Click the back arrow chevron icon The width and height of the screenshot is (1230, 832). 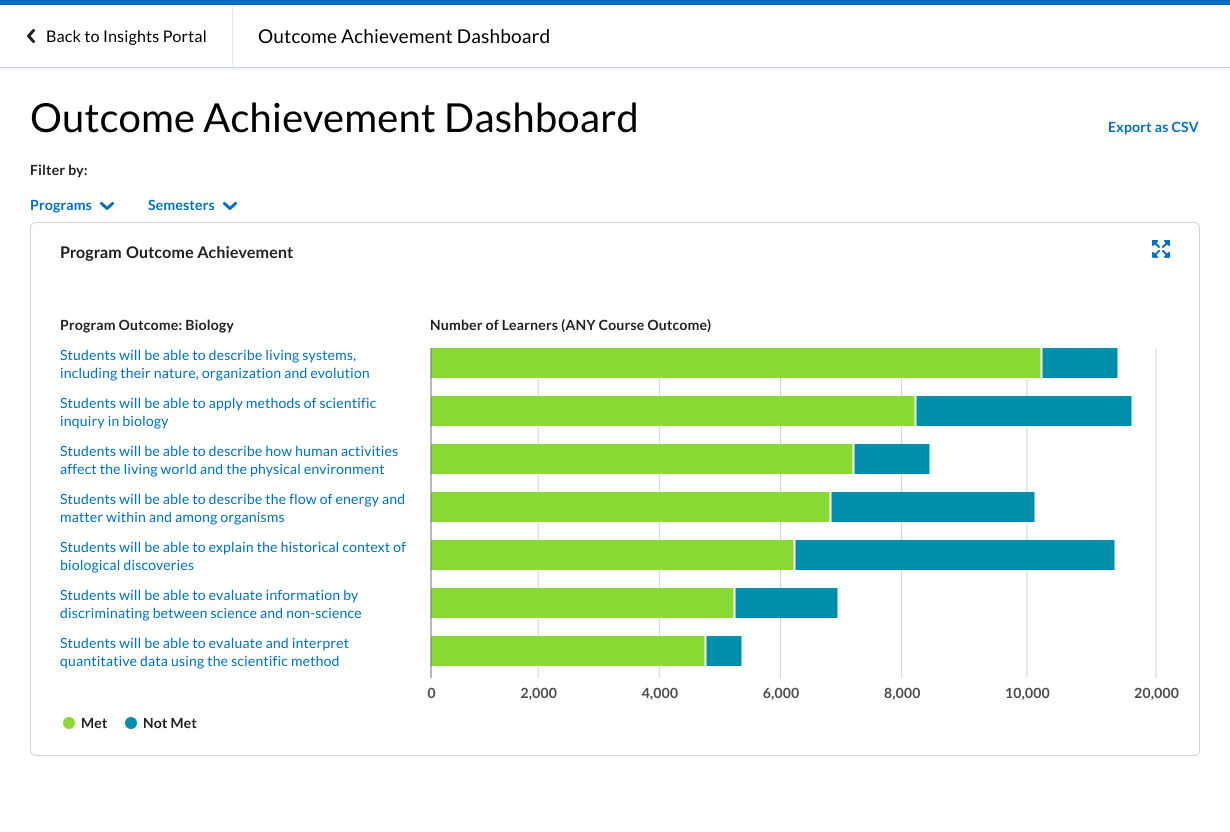tap(31, 36)
